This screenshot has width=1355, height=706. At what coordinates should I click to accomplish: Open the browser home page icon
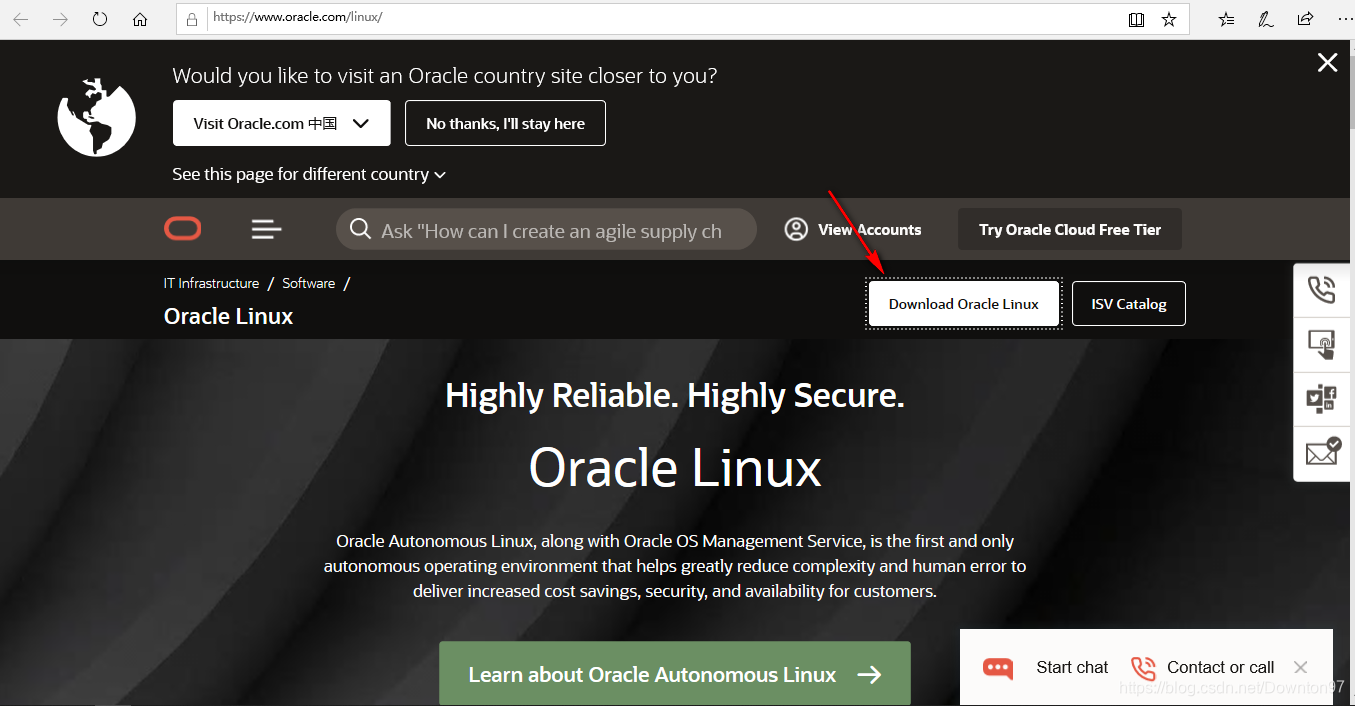pyautogui.click(x=140, y=19)
